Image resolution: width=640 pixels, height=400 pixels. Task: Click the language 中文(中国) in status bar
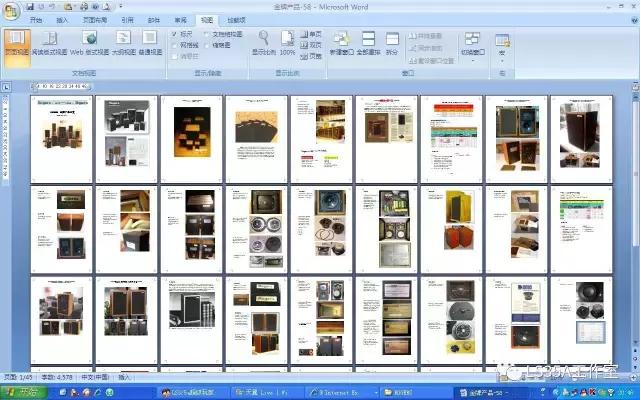(x=96, y=377)
